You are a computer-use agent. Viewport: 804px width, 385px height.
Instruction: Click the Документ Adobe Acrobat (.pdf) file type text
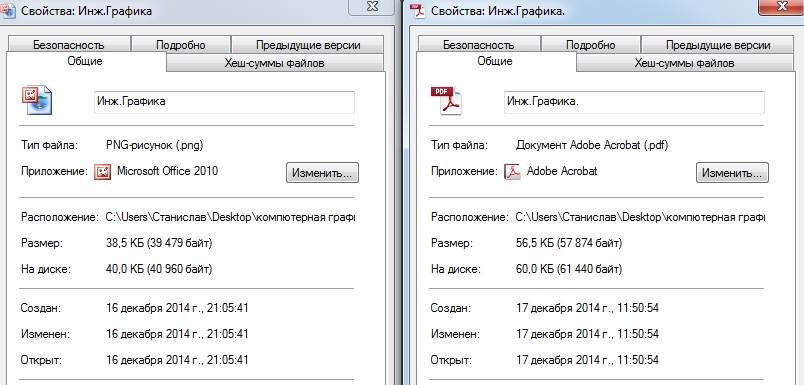[x=592, y=145]
